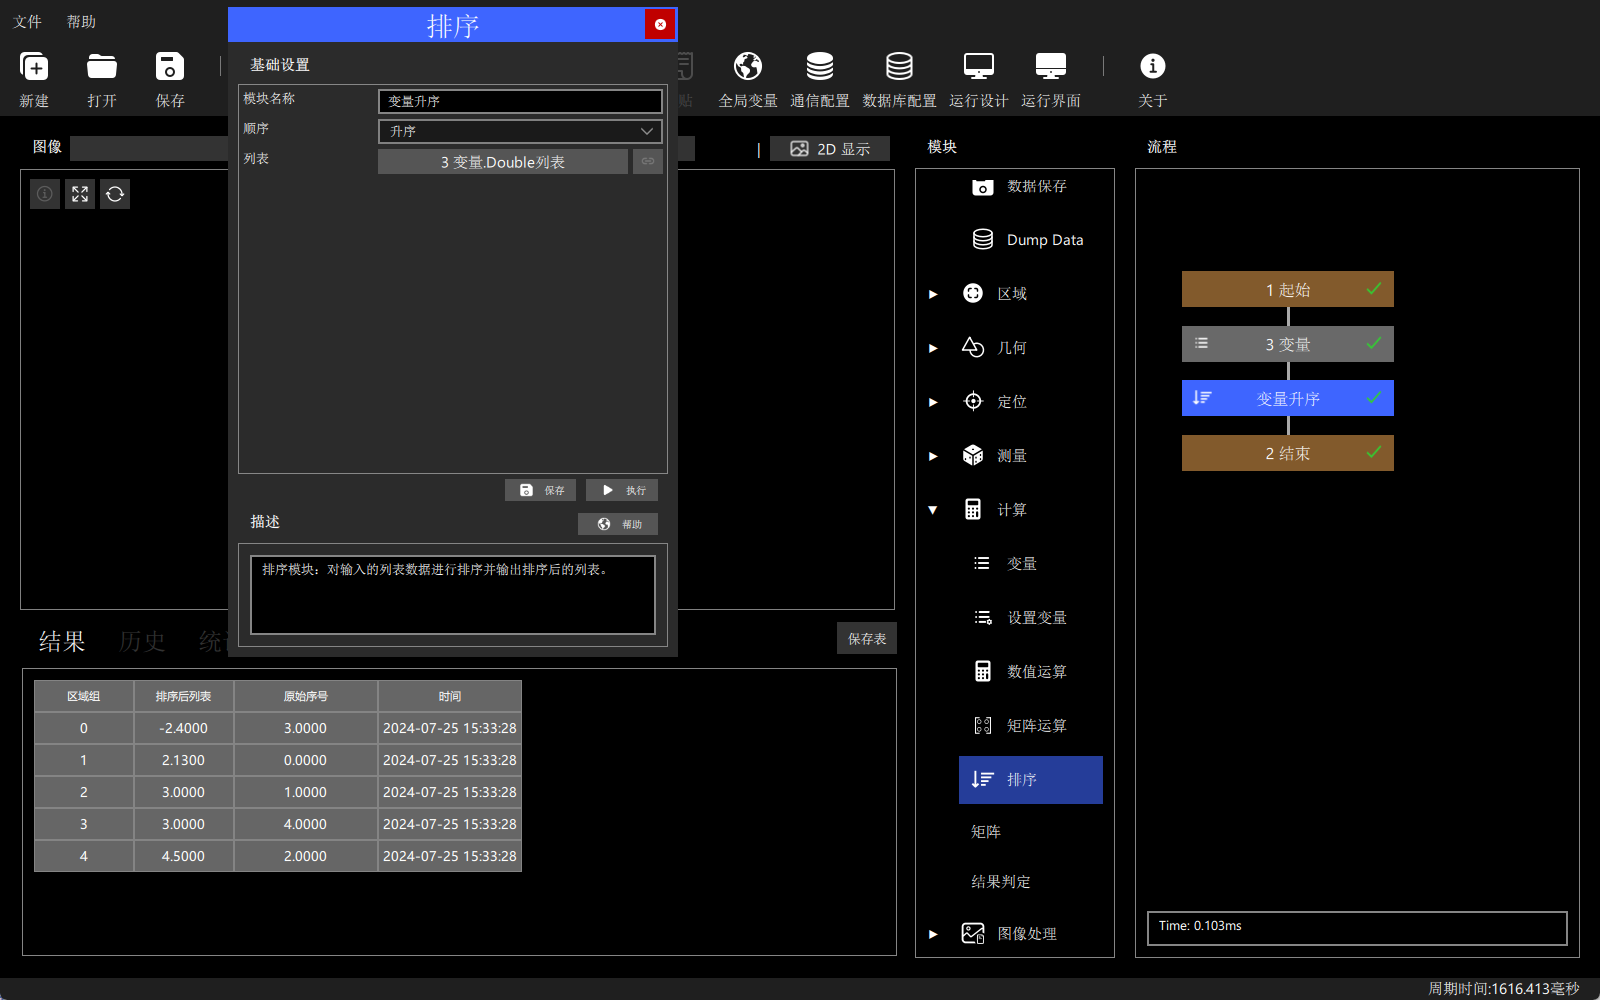1600x1000 pixels.
Task: Expand the 测量 module category
Action: [x=933, y=456]
